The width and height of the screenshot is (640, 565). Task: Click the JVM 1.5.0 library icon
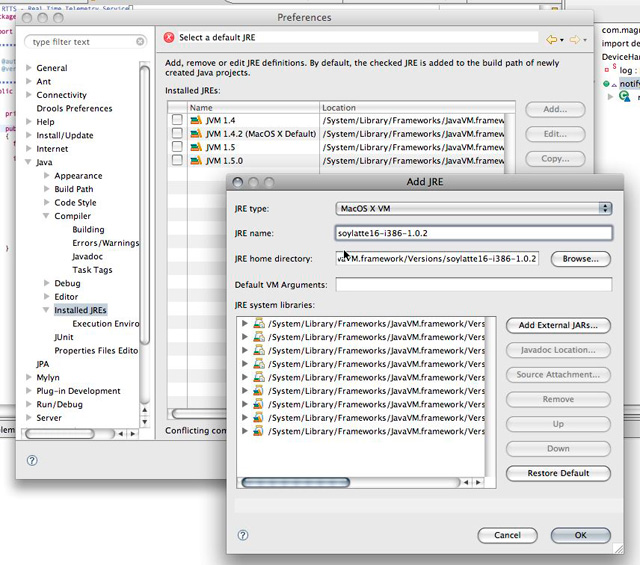point(196,160)
